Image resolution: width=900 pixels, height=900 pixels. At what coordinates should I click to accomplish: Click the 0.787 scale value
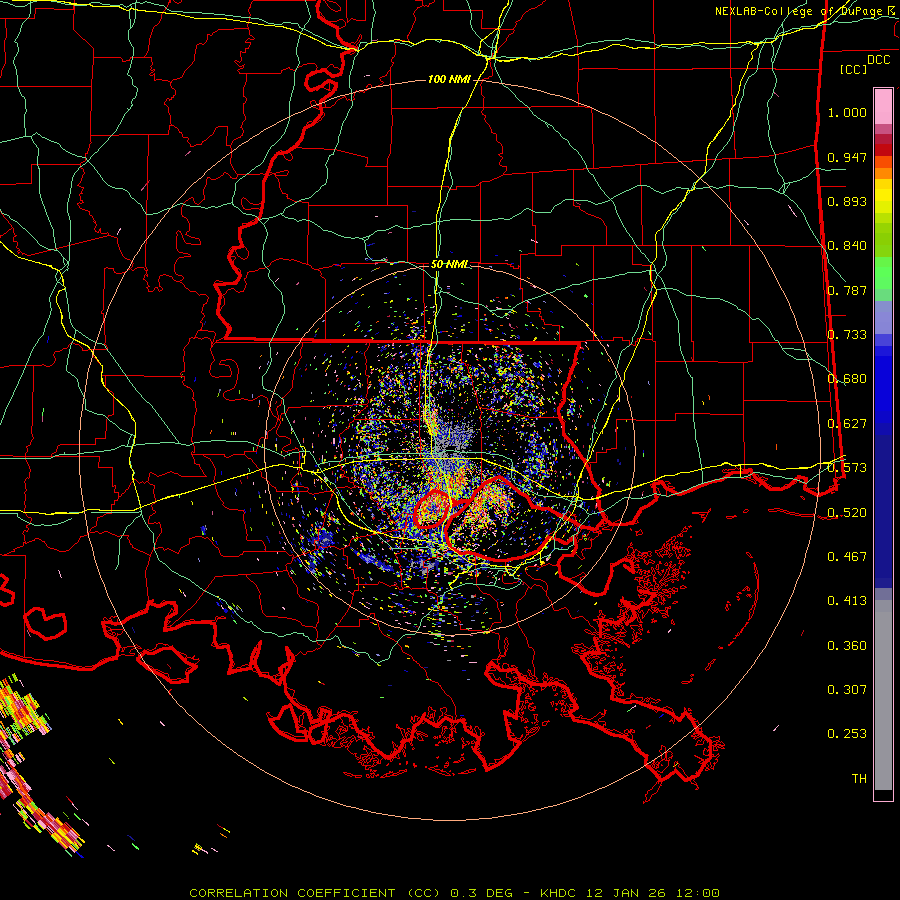[x=847, y=290]
